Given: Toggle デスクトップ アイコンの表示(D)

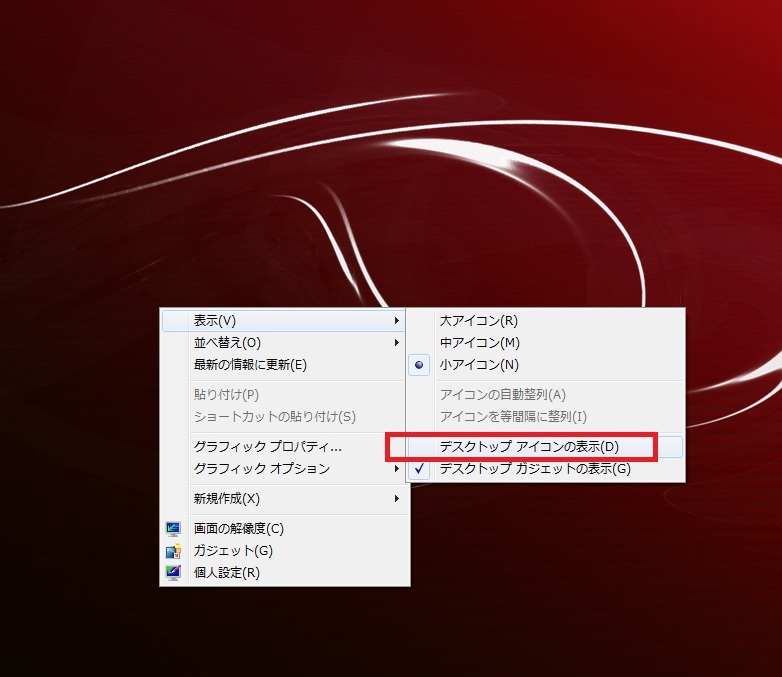Looking at the screenshot, I should coord(545,447).
